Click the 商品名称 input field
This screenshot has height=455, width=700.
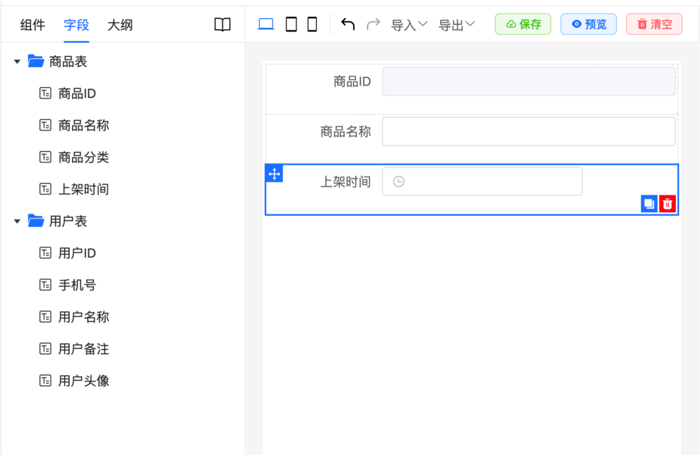tap(528, 132)
